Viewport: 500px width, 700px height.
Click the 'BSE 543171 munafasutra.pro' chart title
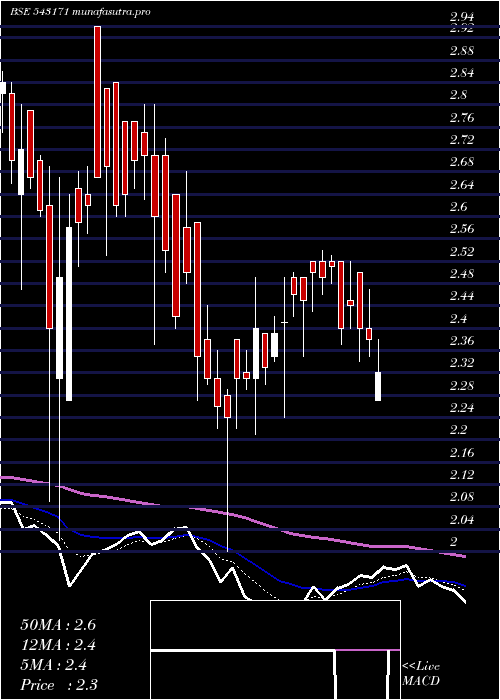[x=80, y=12]
